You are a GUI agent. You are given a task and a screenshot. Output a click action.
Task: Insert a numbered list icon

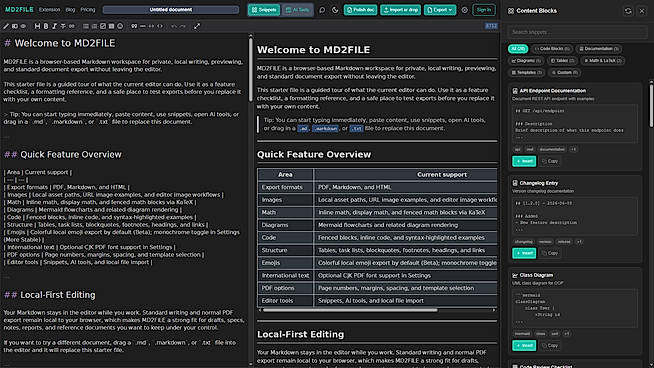(94, 26)
